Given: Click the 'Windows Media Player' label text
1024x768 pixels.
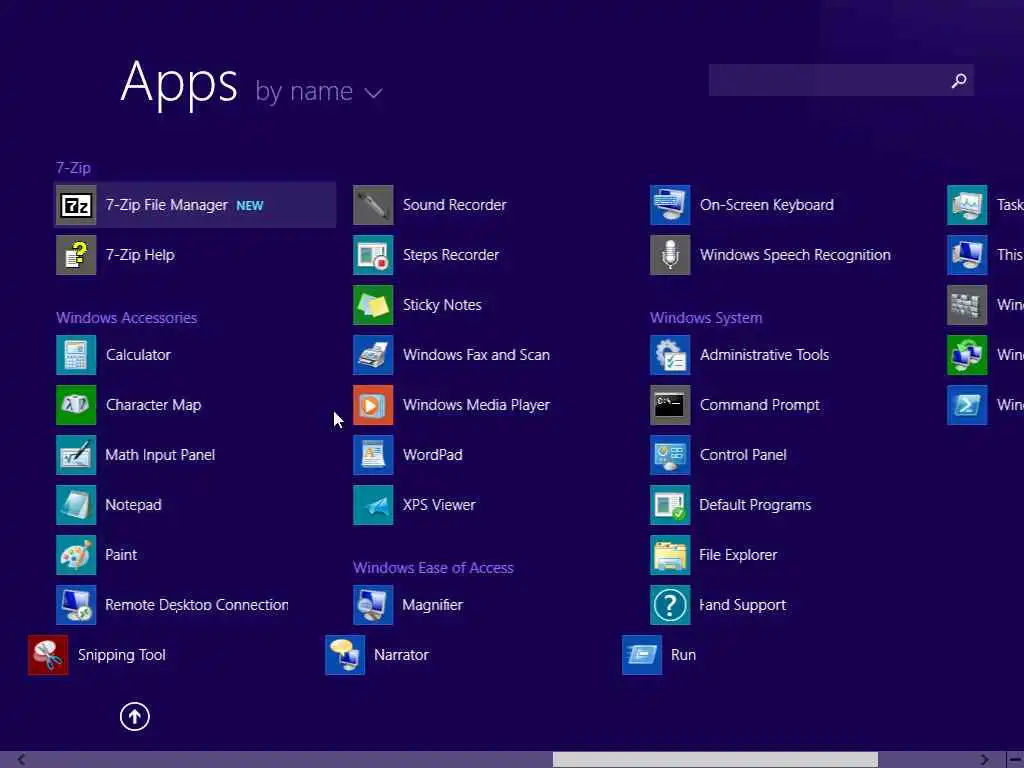Looking at the screenshot, I should (476, 405).
